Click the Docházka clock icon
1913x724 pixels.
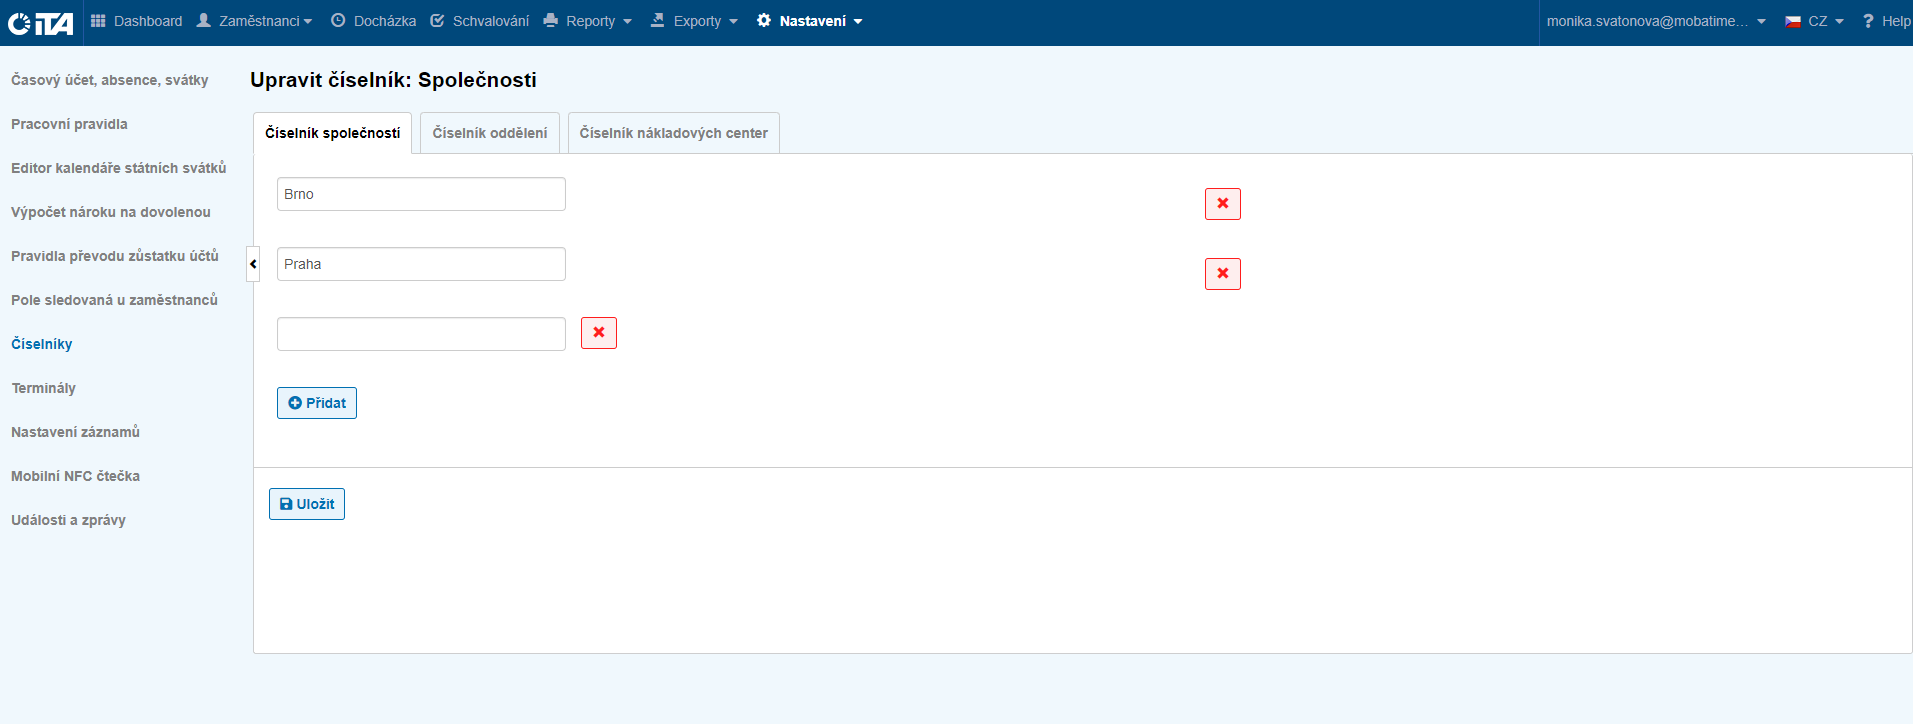point(338,21)
